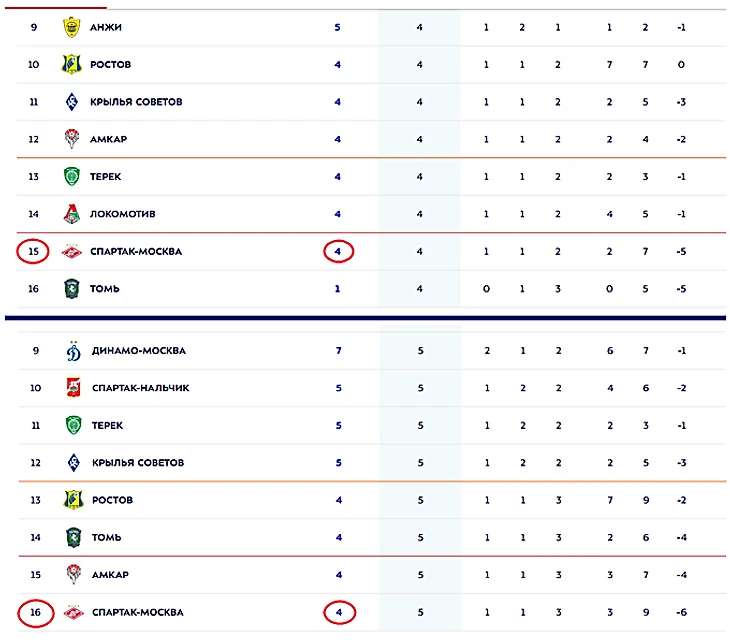730x644 pixels.
Task: Click Динамо-Москва's points value 7
Action: [338, 351]
